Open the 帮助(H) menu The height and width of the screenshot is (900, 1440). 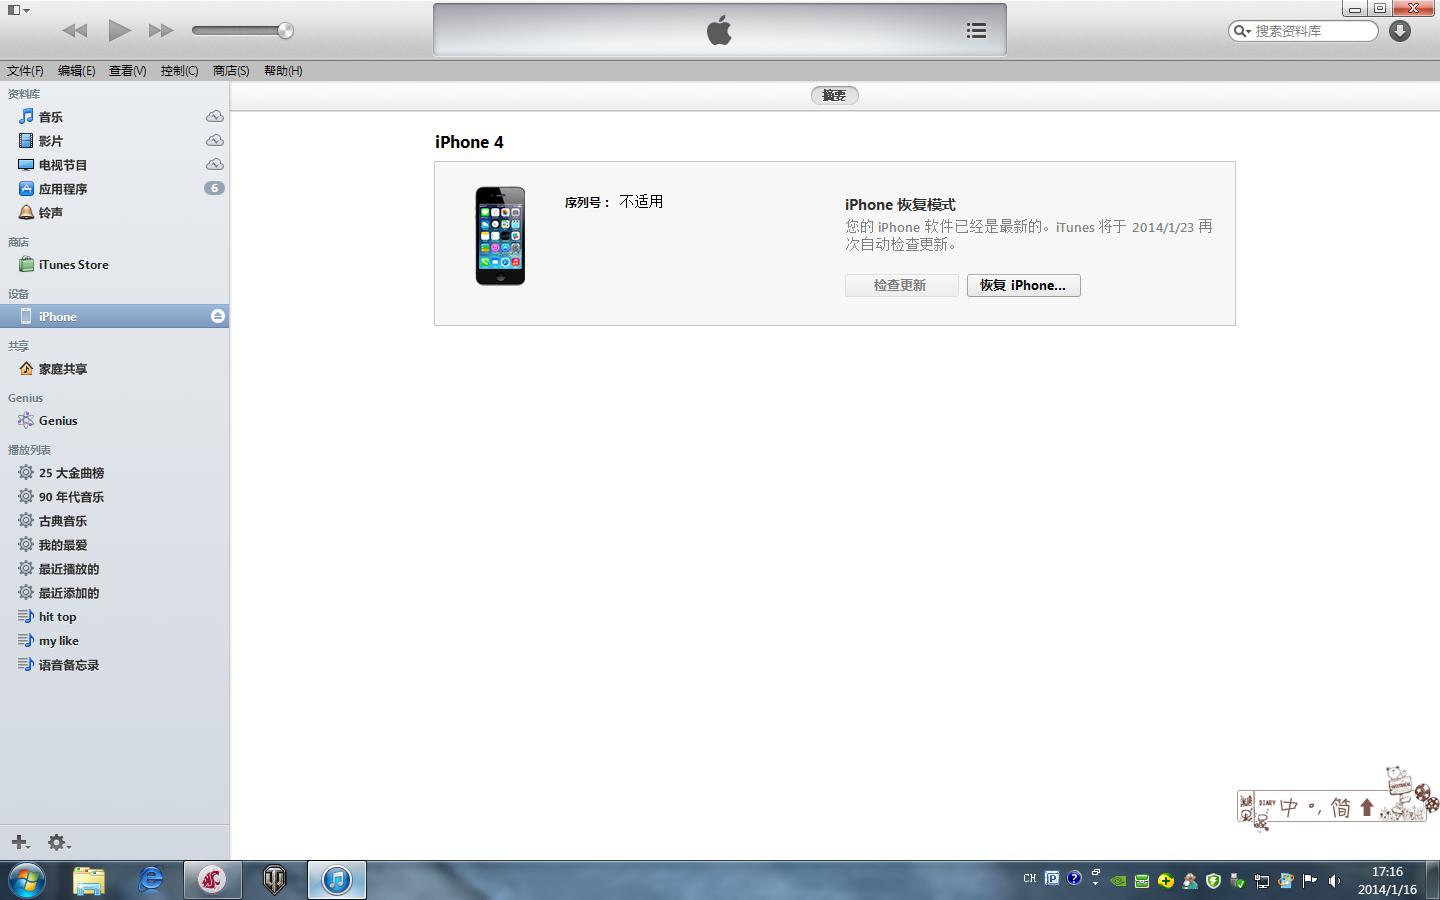click(283, 71)
